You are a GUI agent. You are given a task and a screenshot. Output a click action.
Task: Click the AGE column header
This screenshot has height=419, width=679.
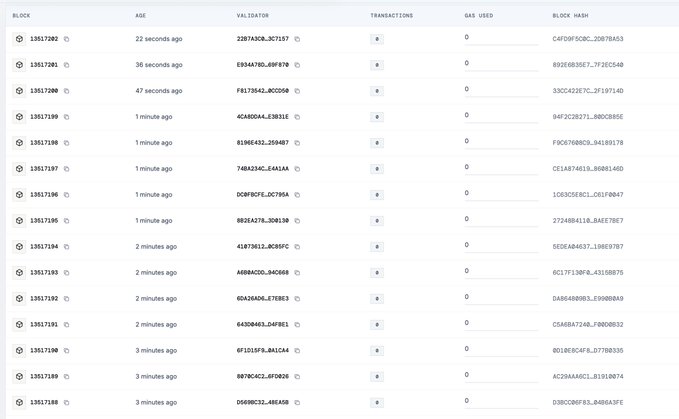click(x=141, y=16)
